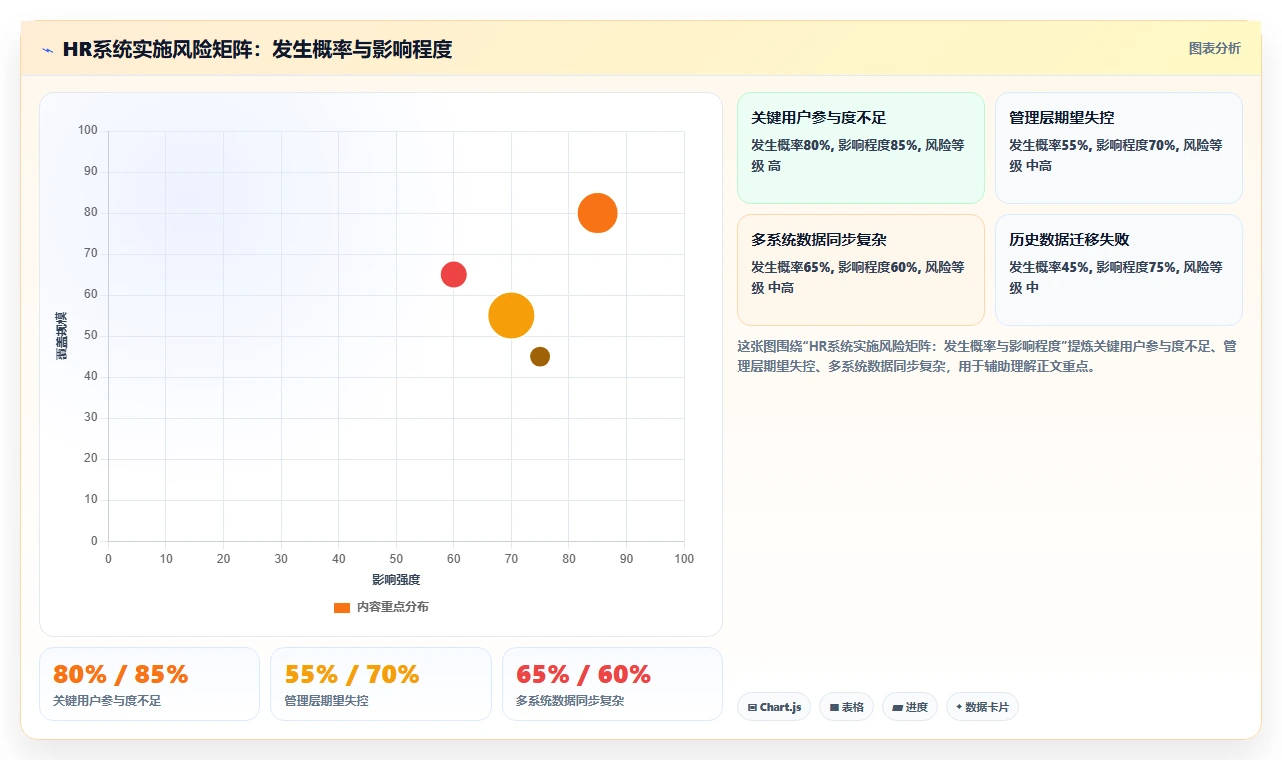Screen dimensions: 1282x760
Task: Click the 进度 tag
Action: (910, 707)
